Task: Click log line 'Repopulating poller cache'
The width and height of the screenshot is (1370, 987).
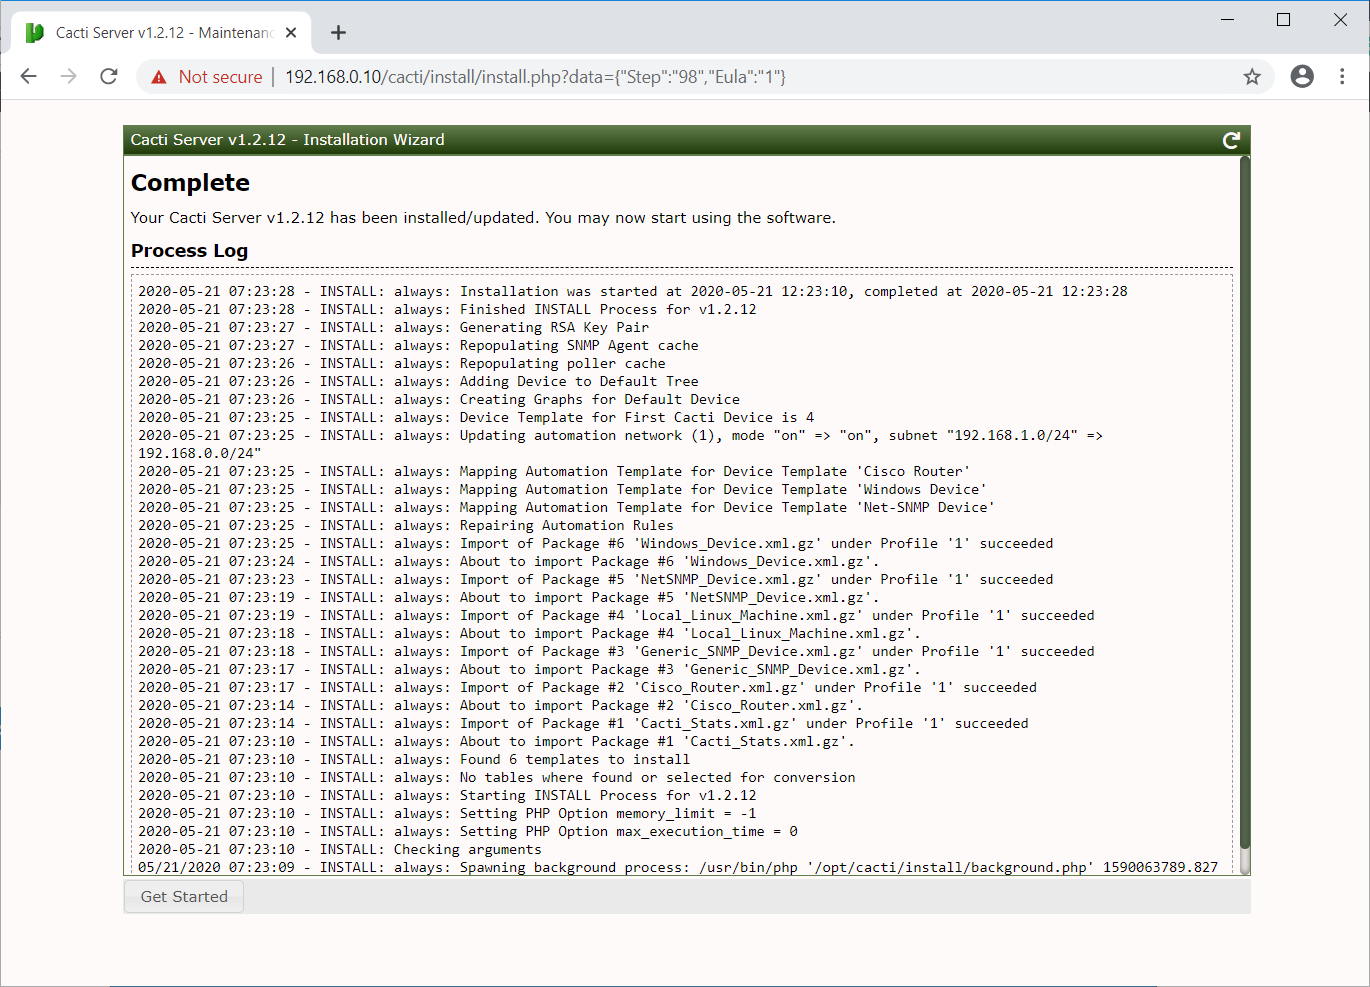Action: point(401,363)
